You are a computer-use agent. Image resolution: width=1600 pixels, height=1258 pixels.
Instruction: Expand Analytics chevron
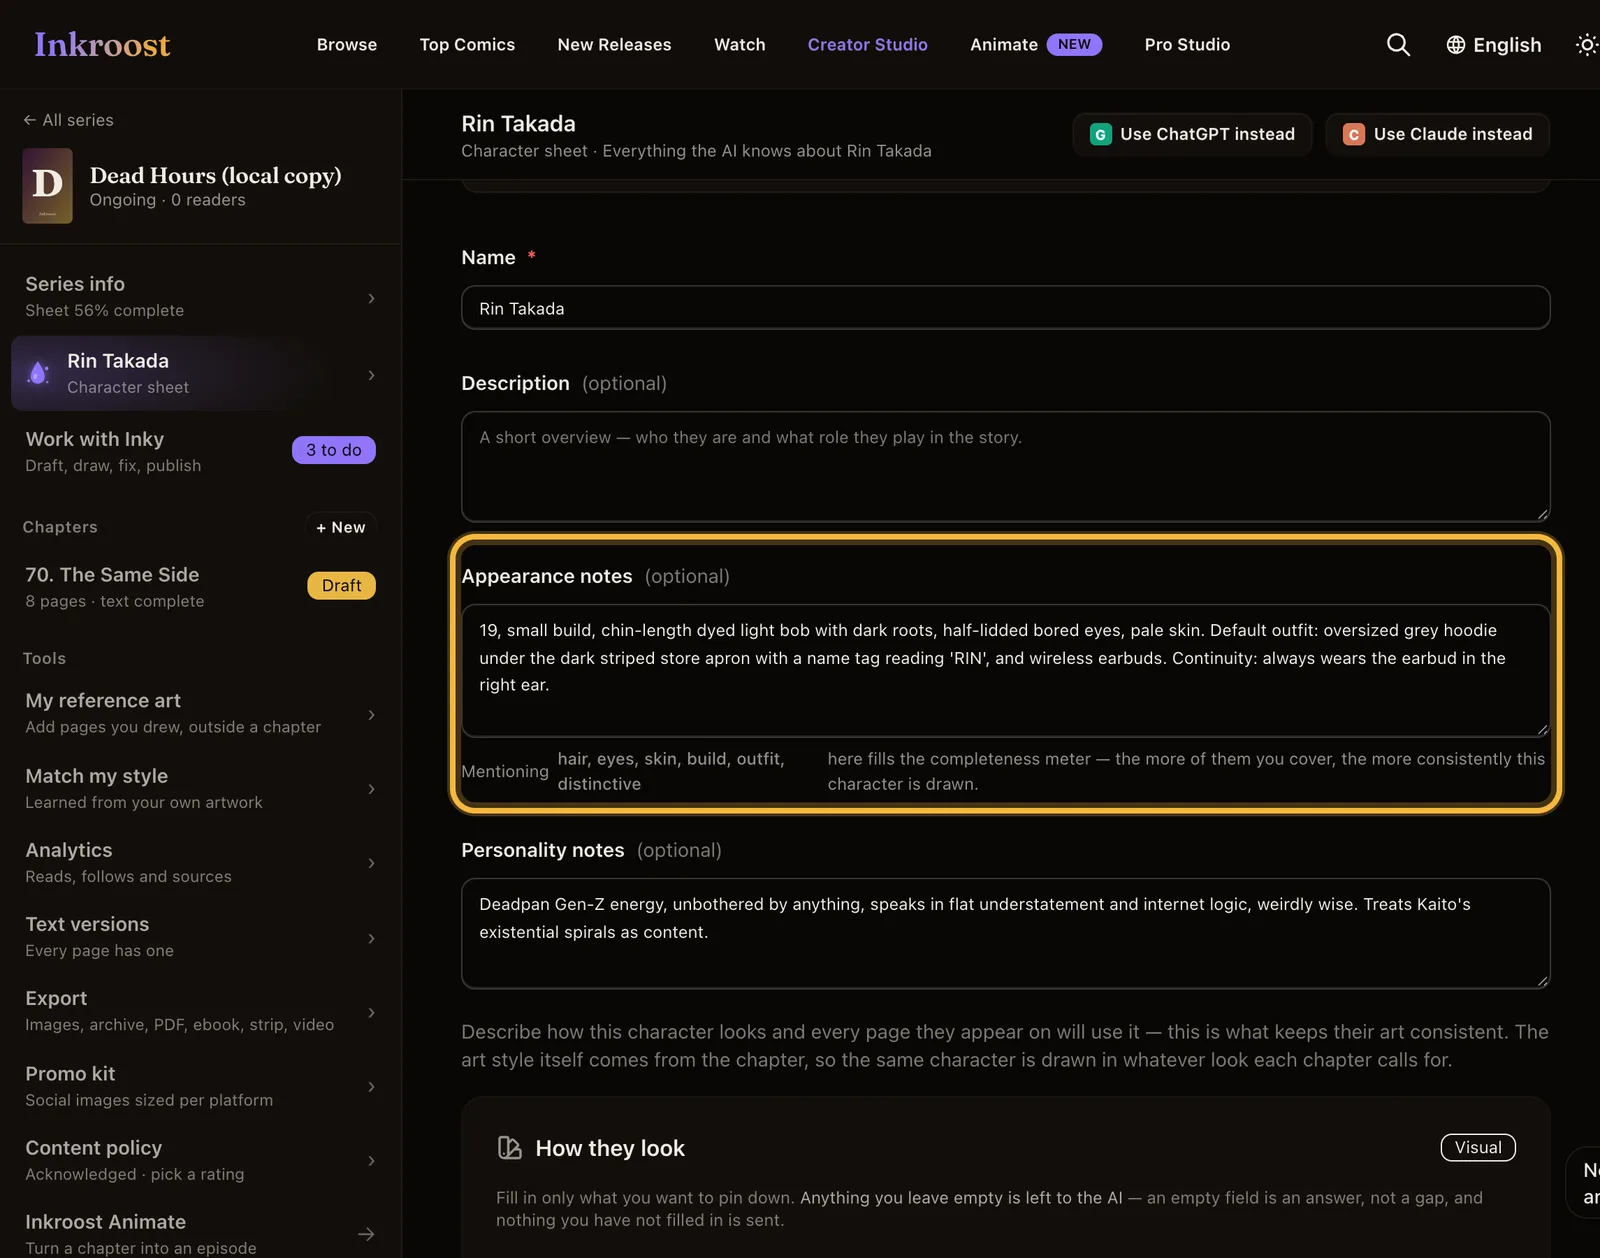click(x=371, y=863)
